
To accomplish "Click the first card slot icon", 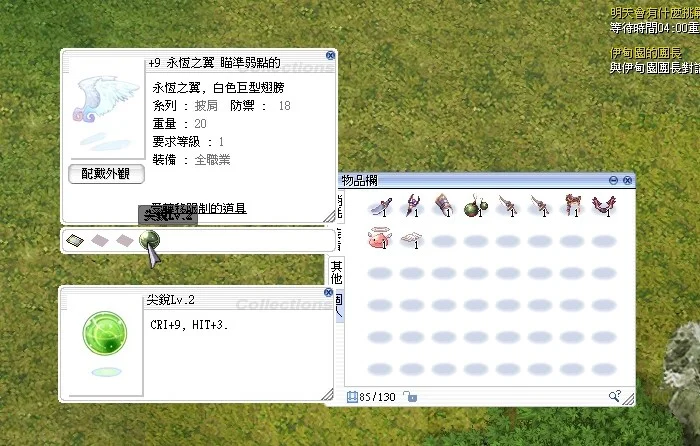I will 75,241.
